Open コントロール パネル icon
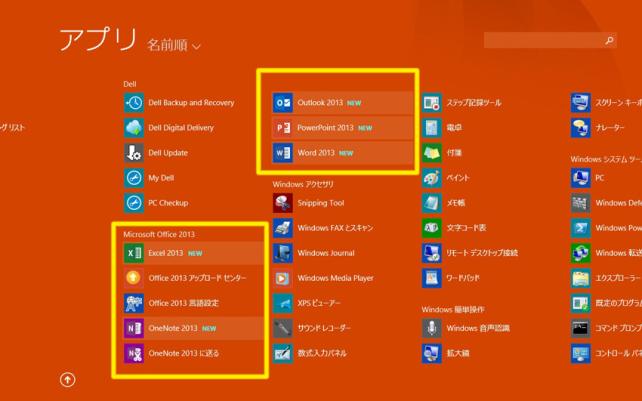The image size is (642, 401). [x=581, y=353]
